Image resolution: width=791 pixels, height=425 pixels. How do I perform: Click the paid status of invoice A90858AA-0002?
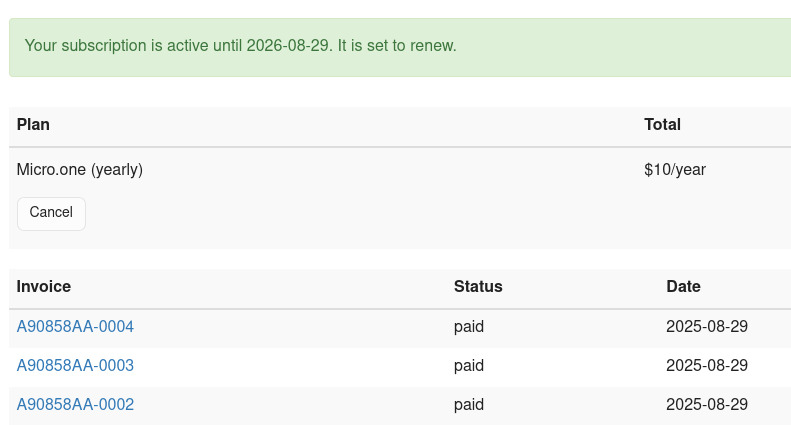pos(469,405)
